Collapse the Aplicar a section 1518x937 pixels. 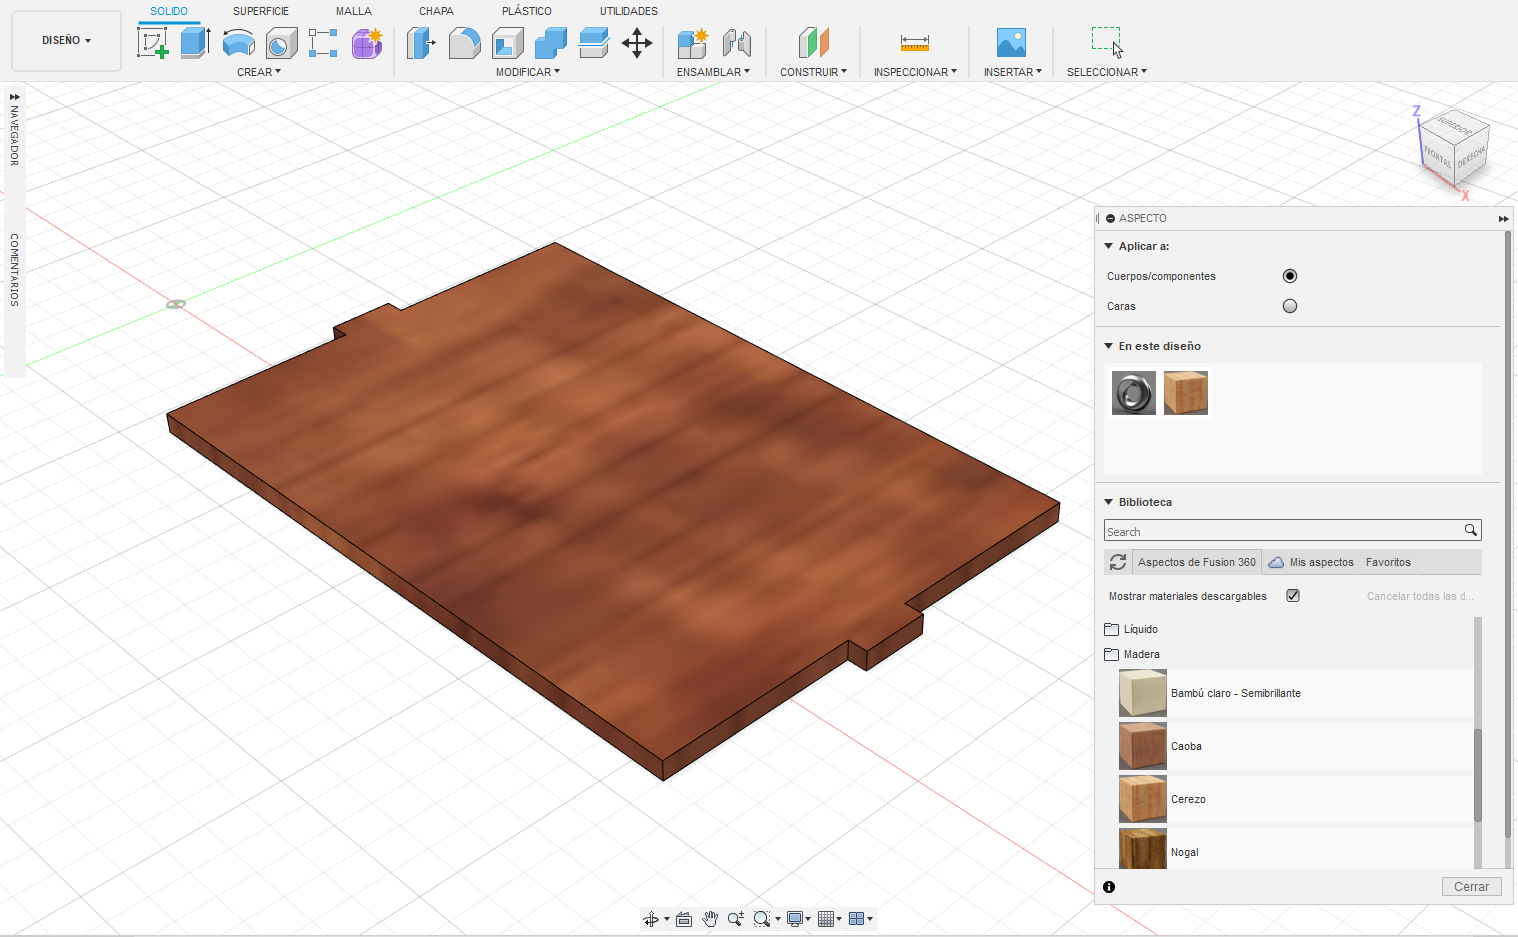pos(1108,246)
